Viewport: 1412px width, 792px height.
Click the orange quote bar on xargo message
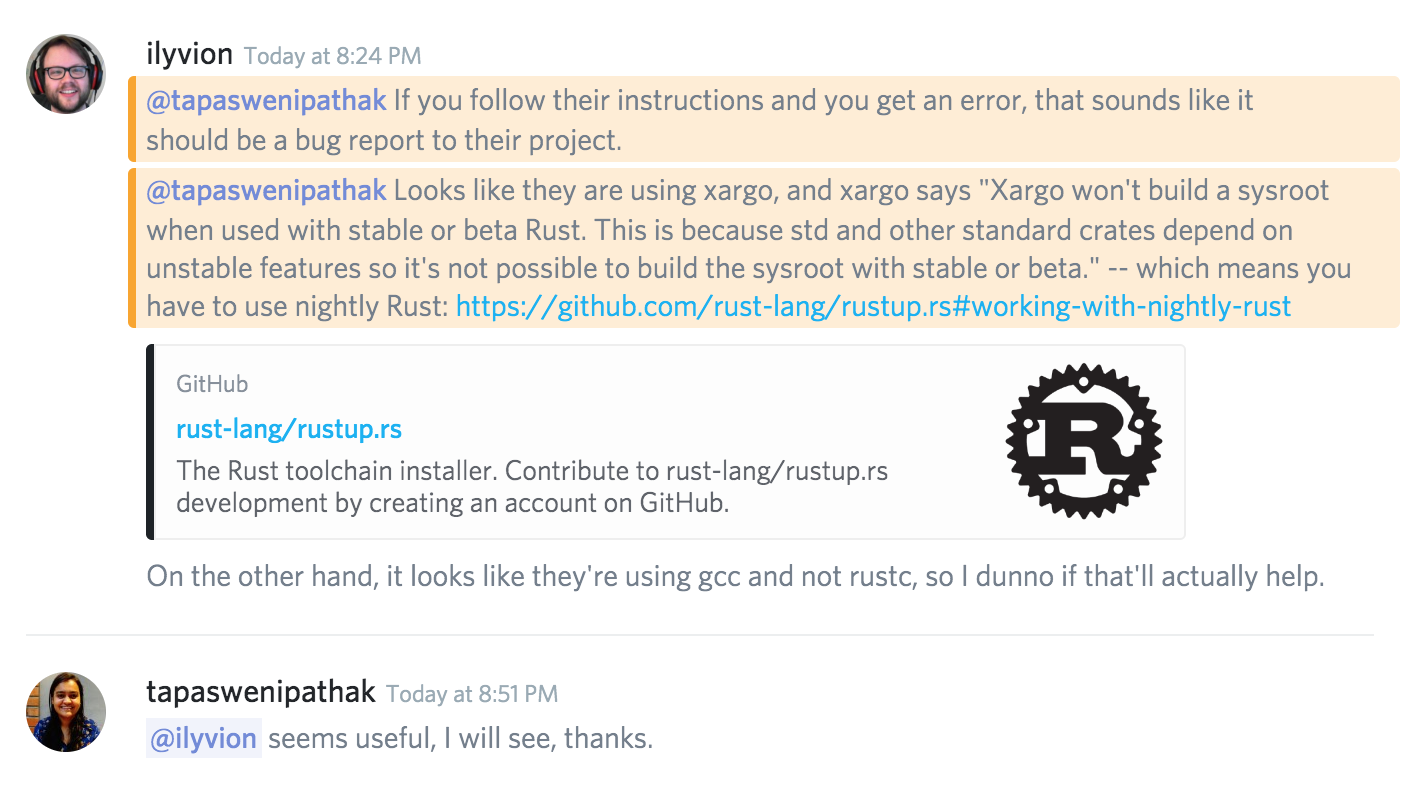point(135,247)
